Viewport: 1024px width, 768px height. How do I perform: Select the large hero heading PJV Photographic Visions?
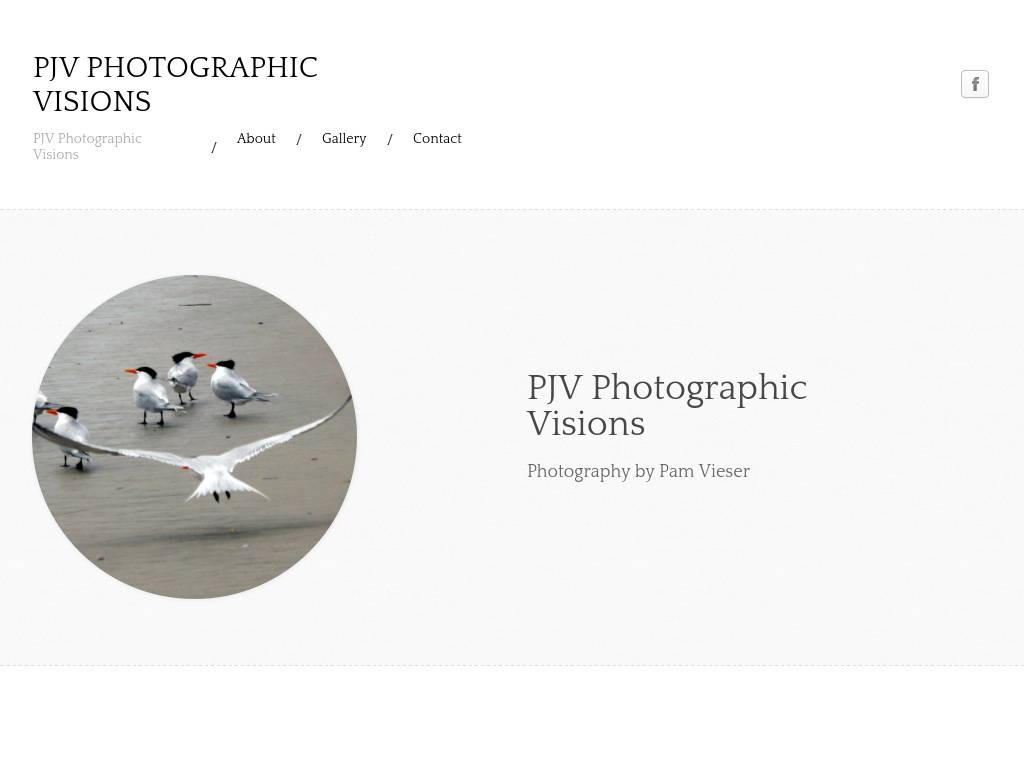667,405
